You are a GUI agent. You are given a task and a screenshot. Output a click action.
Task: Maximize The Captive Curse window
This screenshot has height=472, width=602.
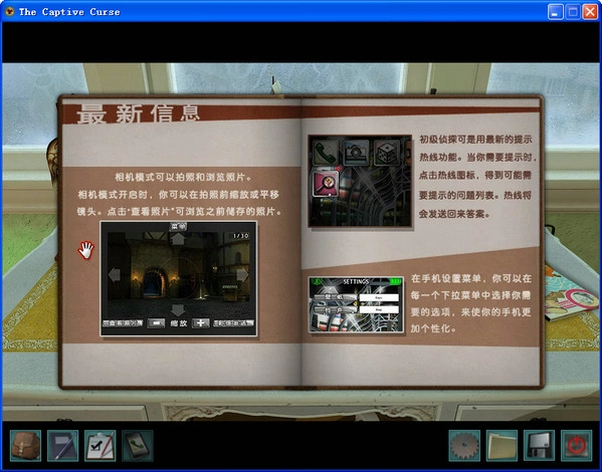point(573,12)
